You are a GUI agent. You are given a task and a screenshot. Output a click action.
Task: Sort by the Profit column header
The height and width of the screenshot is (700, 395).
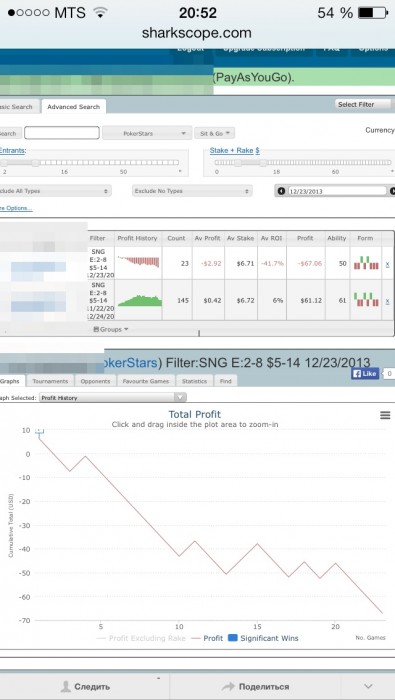pos(305,238)
